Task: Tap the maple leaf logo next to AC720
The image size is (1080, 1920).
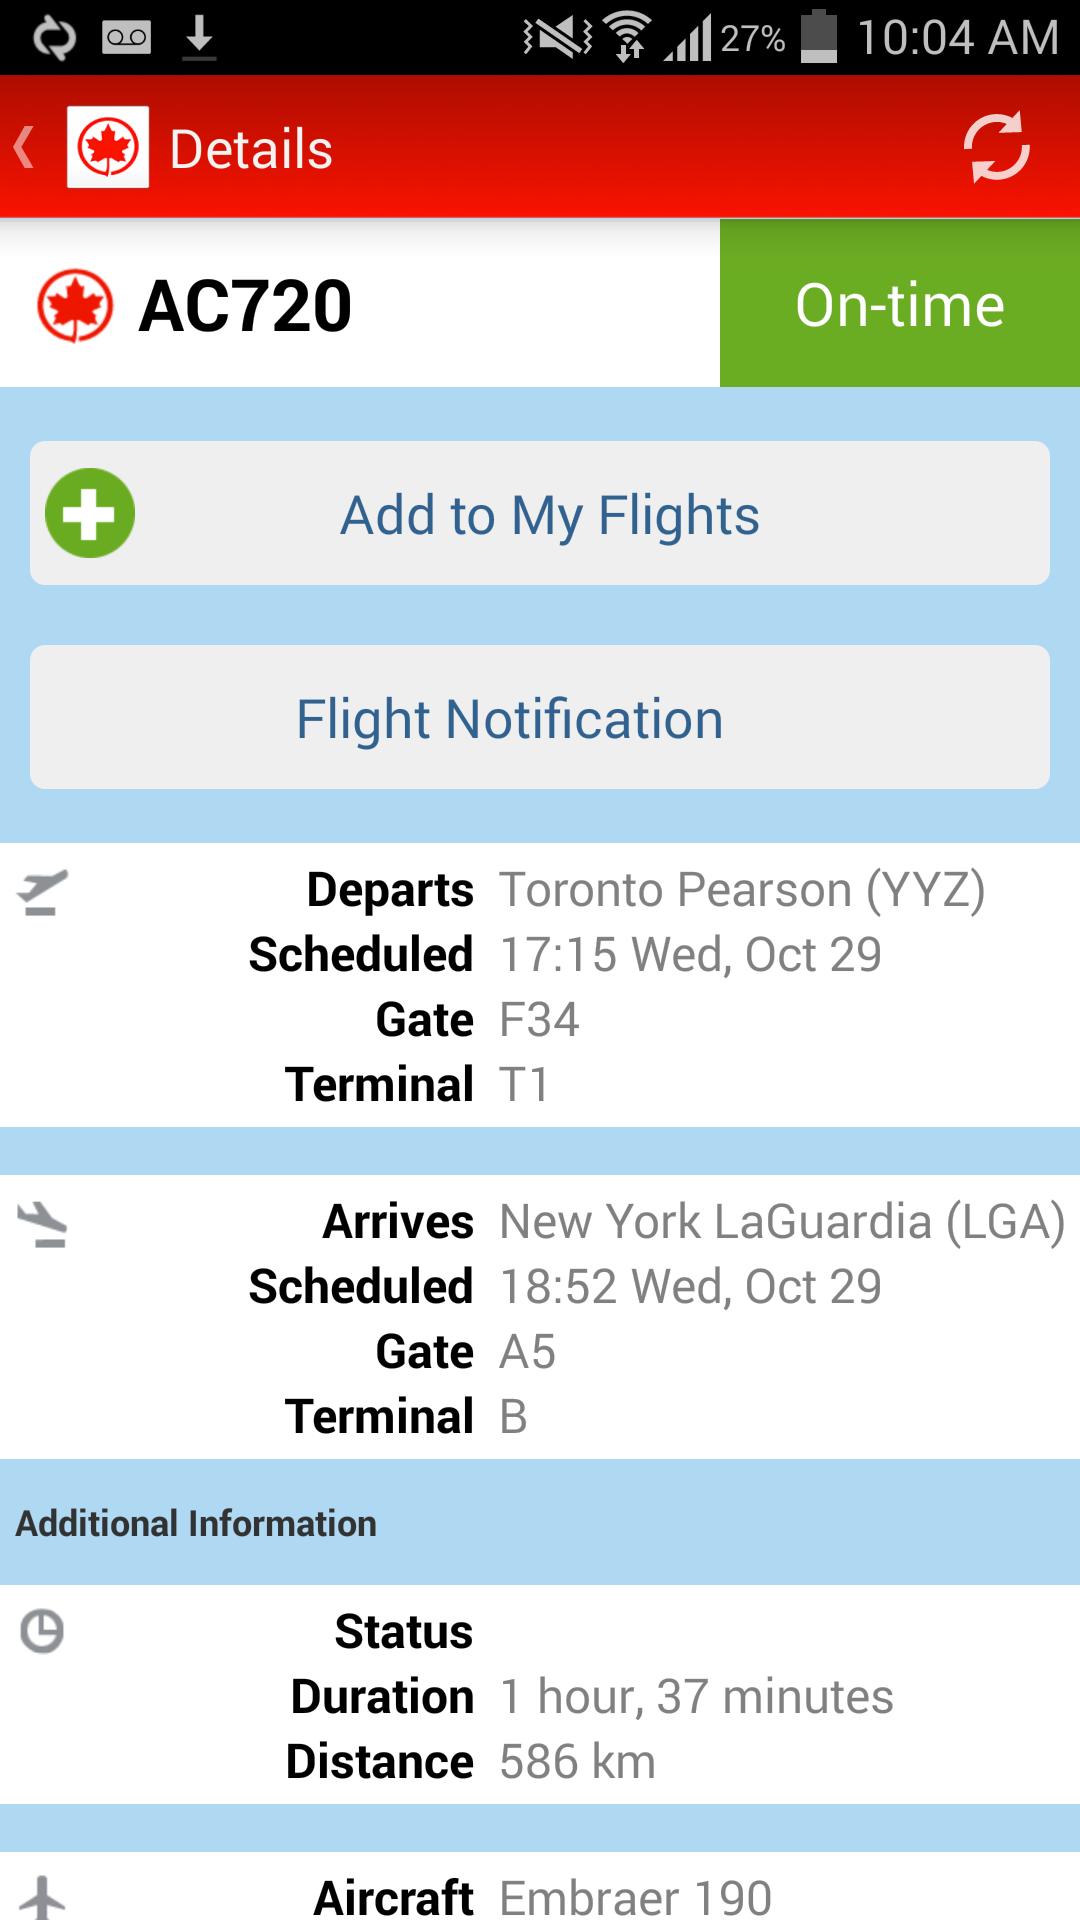Action: (x=75, y=305)
